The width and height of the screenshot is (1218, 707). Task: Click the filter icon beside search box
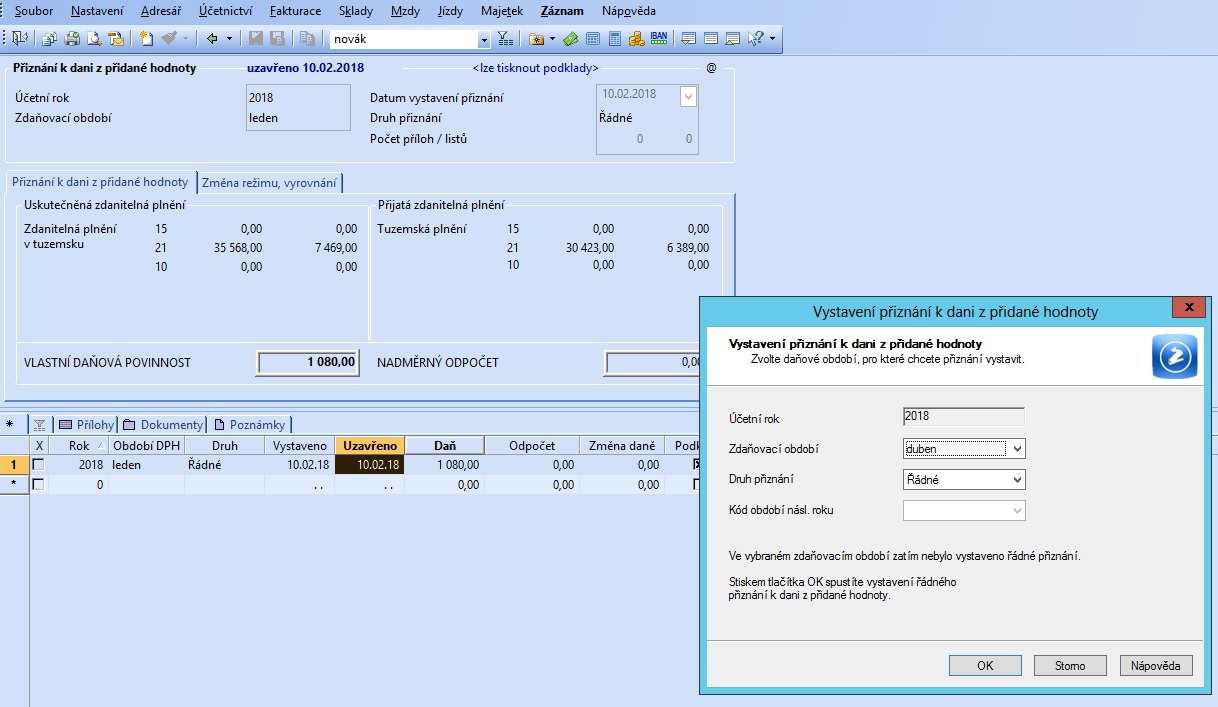click(505, 39)
